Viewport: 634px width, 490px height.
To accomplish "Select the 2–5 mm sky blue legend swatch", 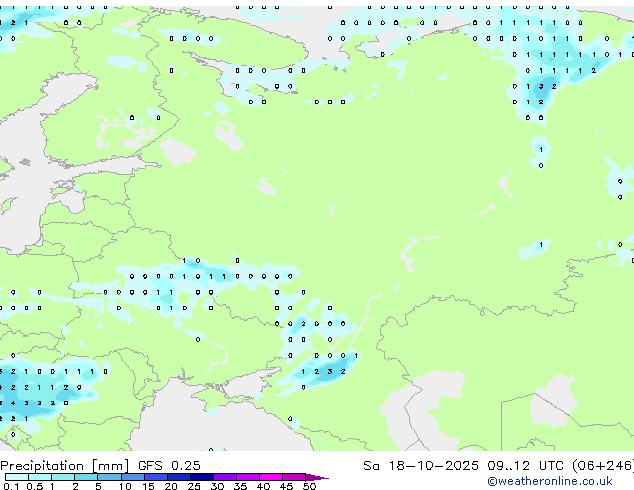I will tap(86, 477).
